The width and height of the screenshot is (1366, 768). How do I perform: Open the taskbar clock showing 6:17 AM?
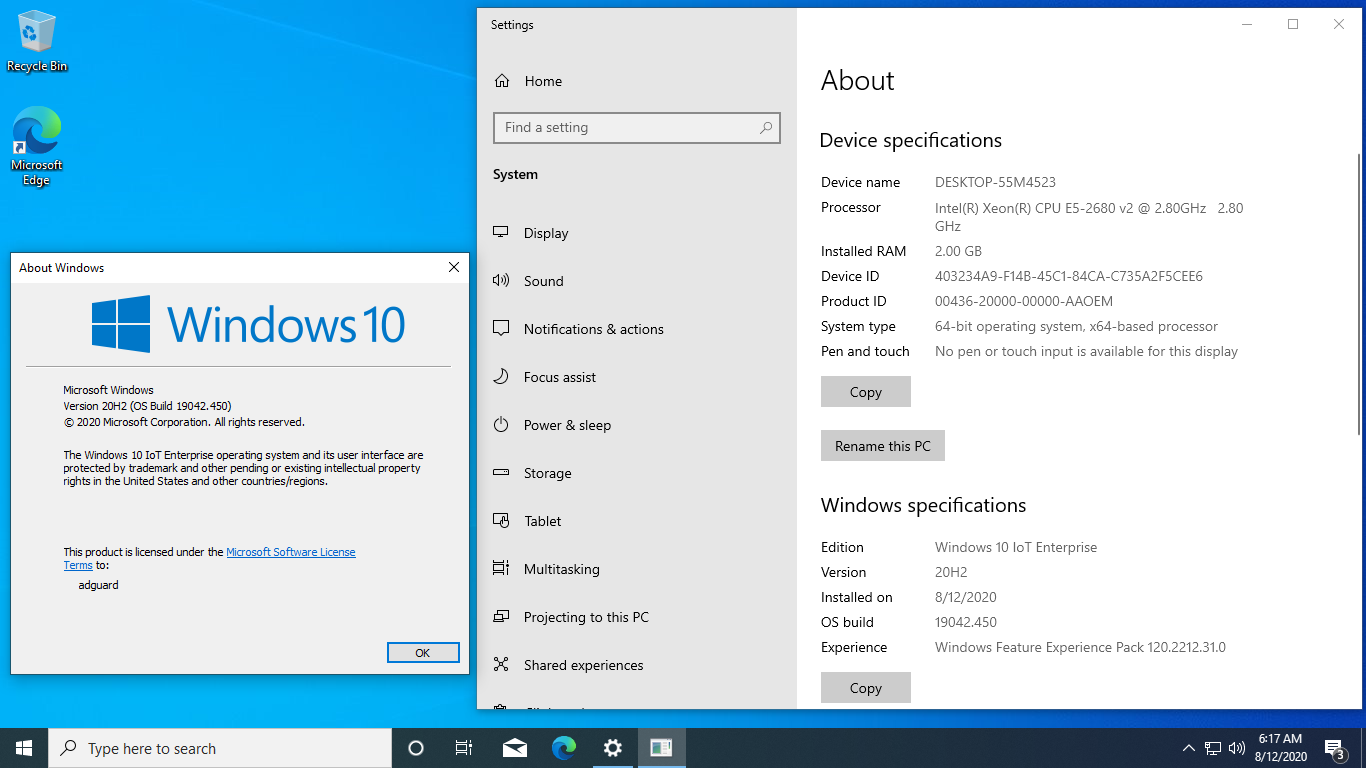point(1280,748)
